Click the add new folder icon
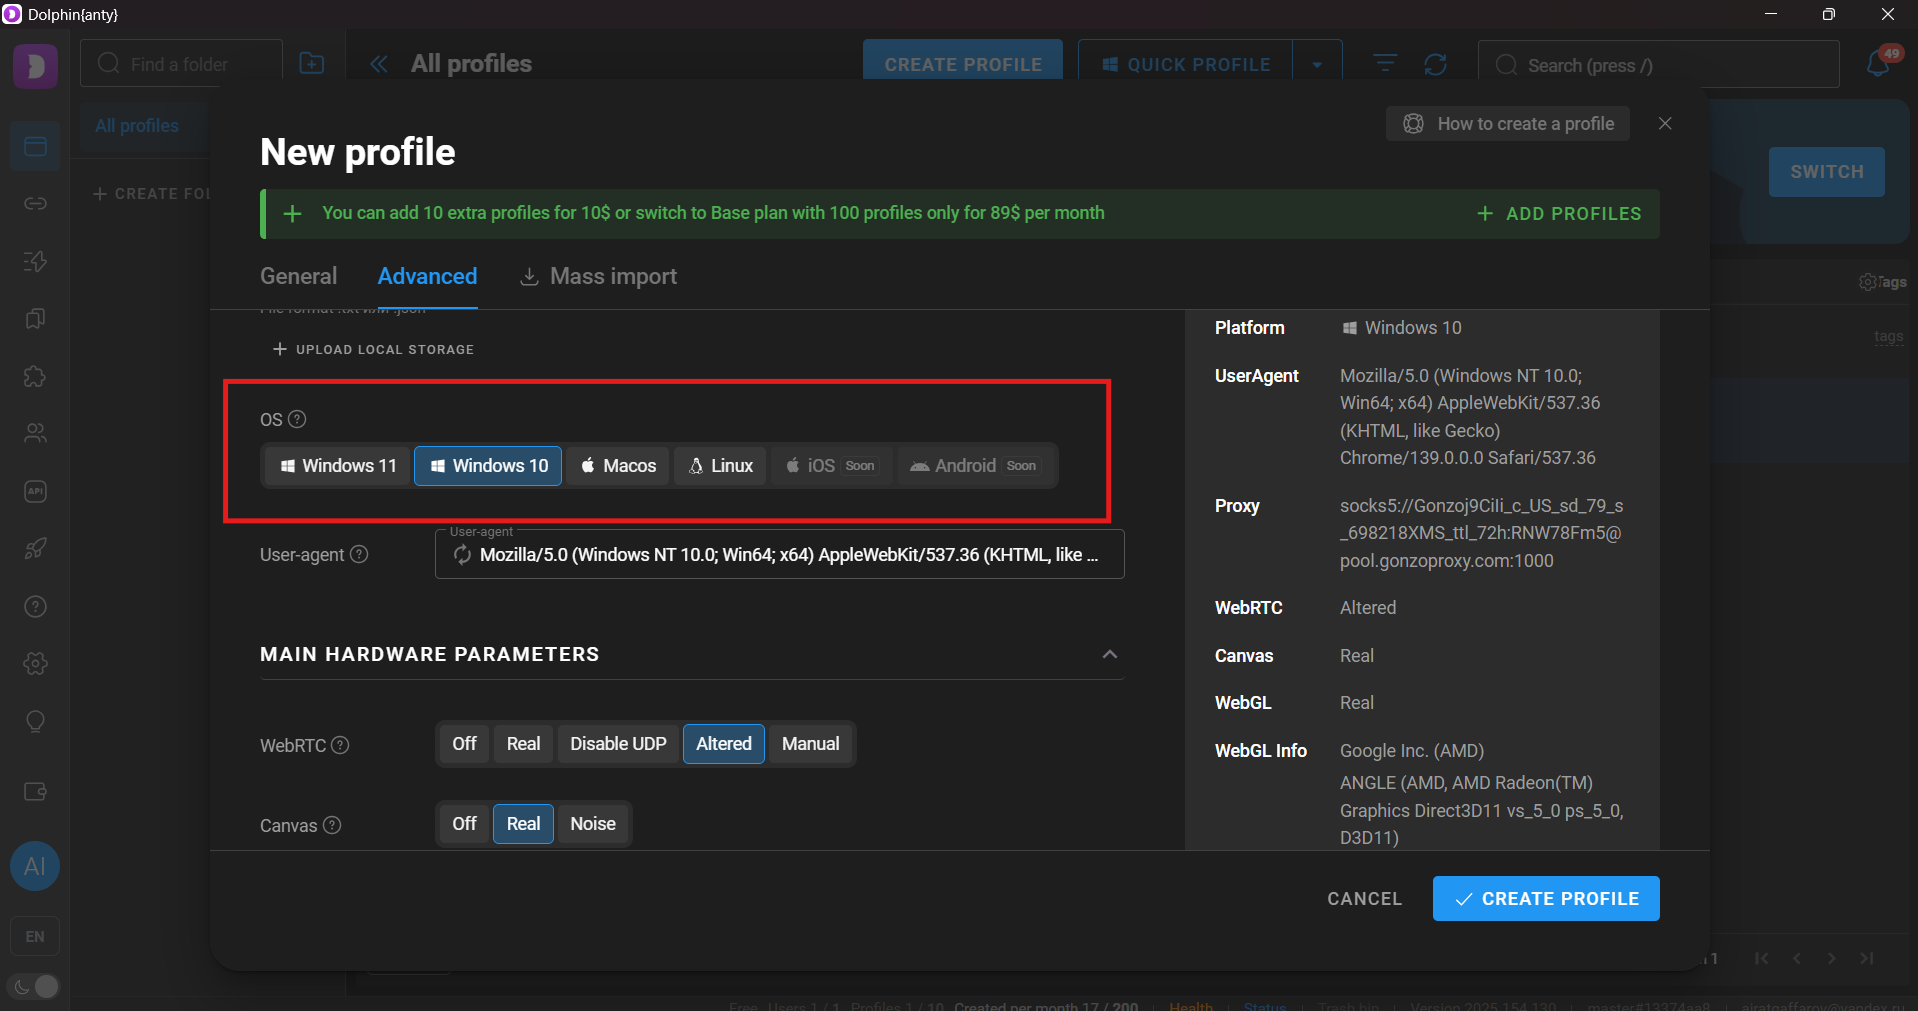 coord(312,64)
